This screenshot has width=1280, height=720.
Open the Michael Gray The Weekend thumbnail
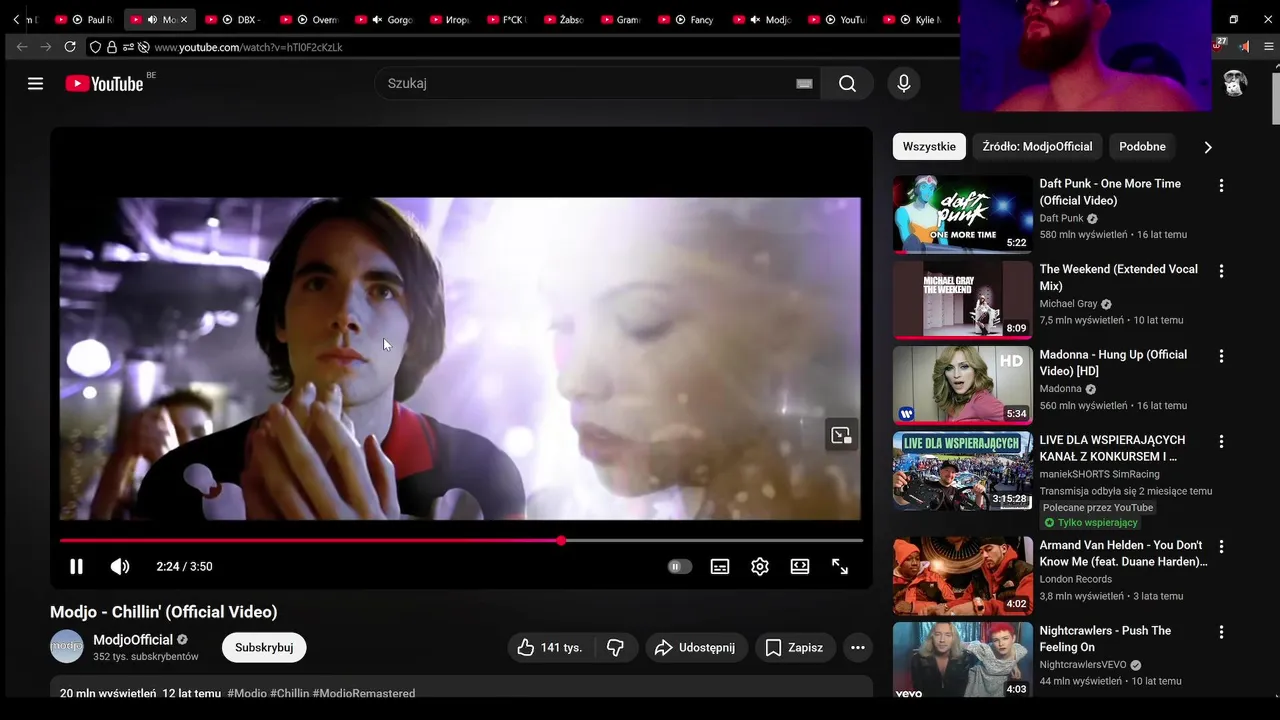click(x=962, y=300)
